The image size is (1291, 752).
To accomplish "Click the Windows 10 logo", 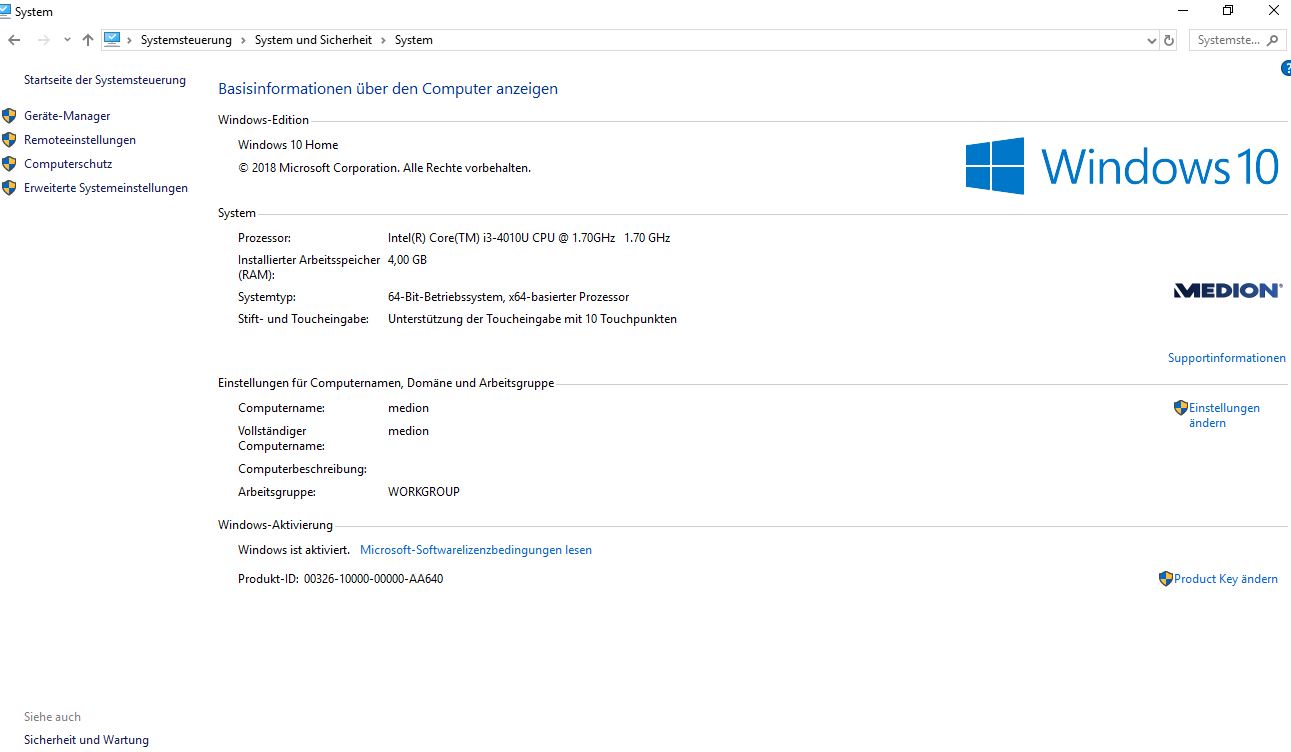I will pos(1122,166).
